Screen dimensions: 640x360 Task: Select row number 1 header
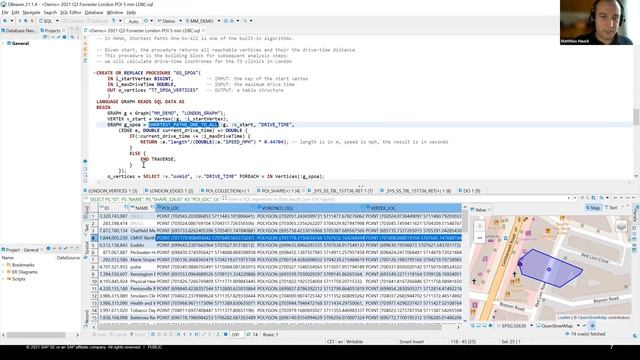94,216
